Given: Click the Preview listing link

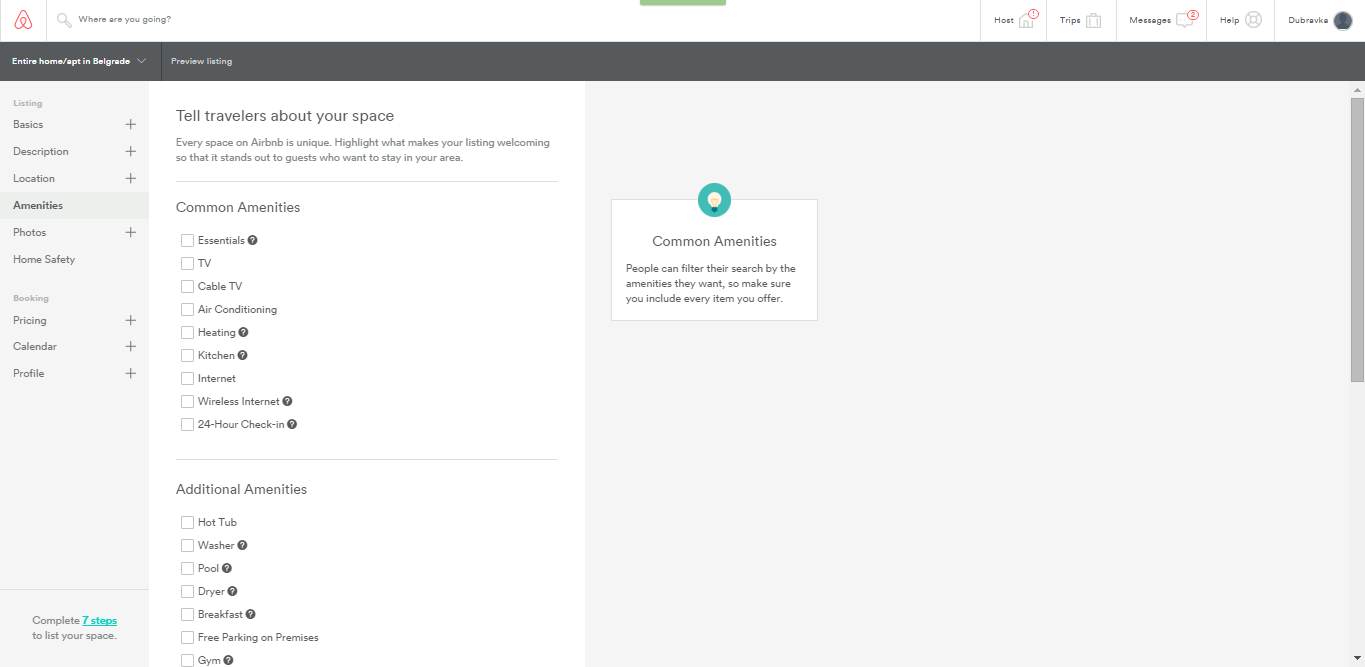Looking at the screenshot, I should [x=201, y=61].
